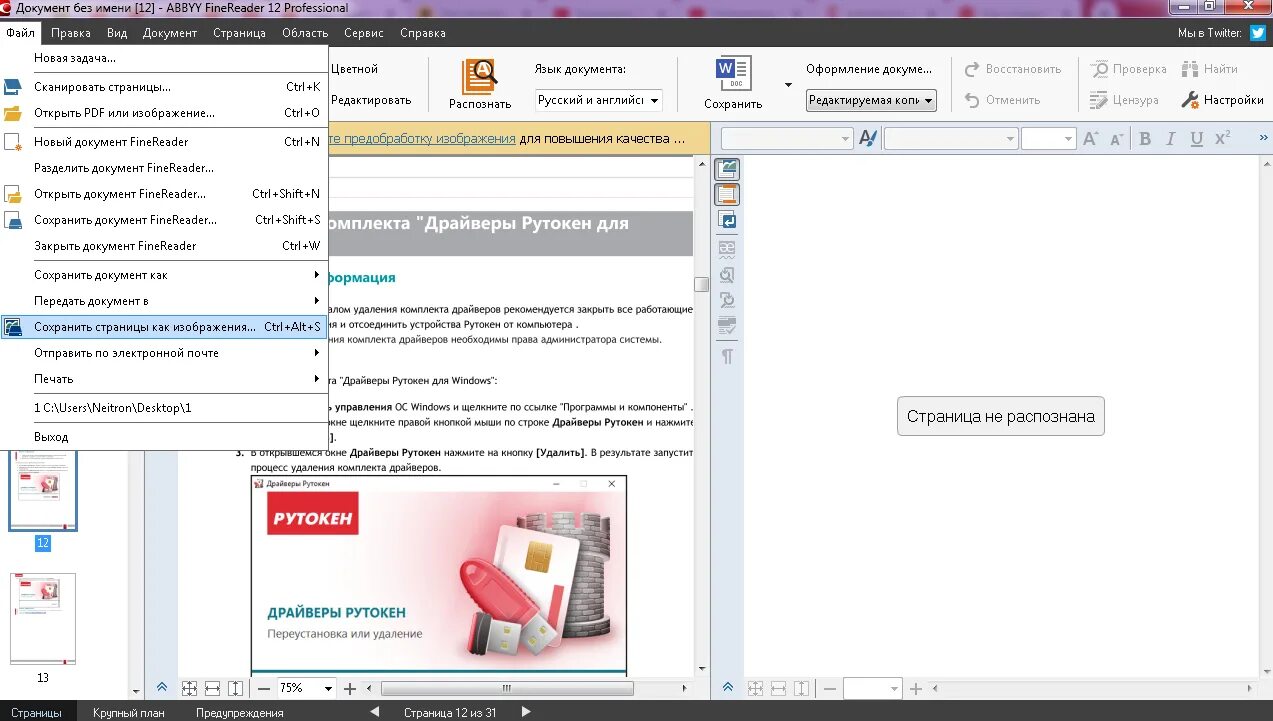This screenshot has width=1273, height=721.
Task: Toggle superscript formatting
Action: tap(1221, 138)
